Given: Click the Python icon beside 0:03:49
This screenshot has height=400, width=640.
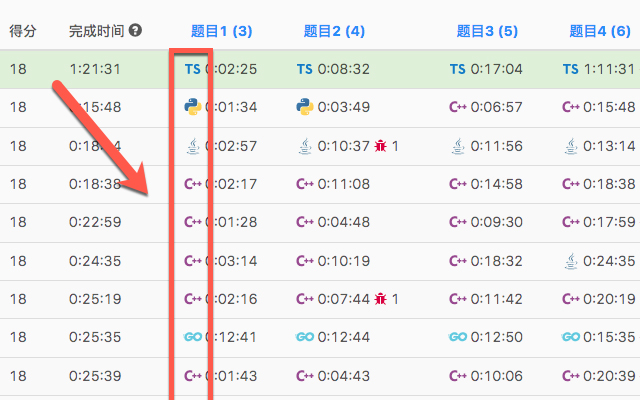Looking at the screenshot, I should click(305, 107).
